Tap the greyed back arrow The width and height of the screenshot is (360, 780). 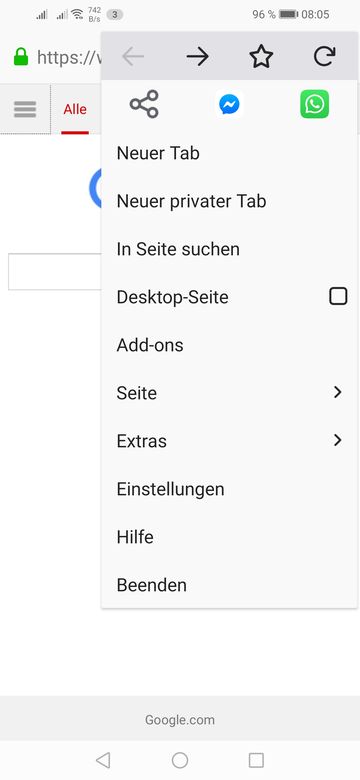point(133,57)
